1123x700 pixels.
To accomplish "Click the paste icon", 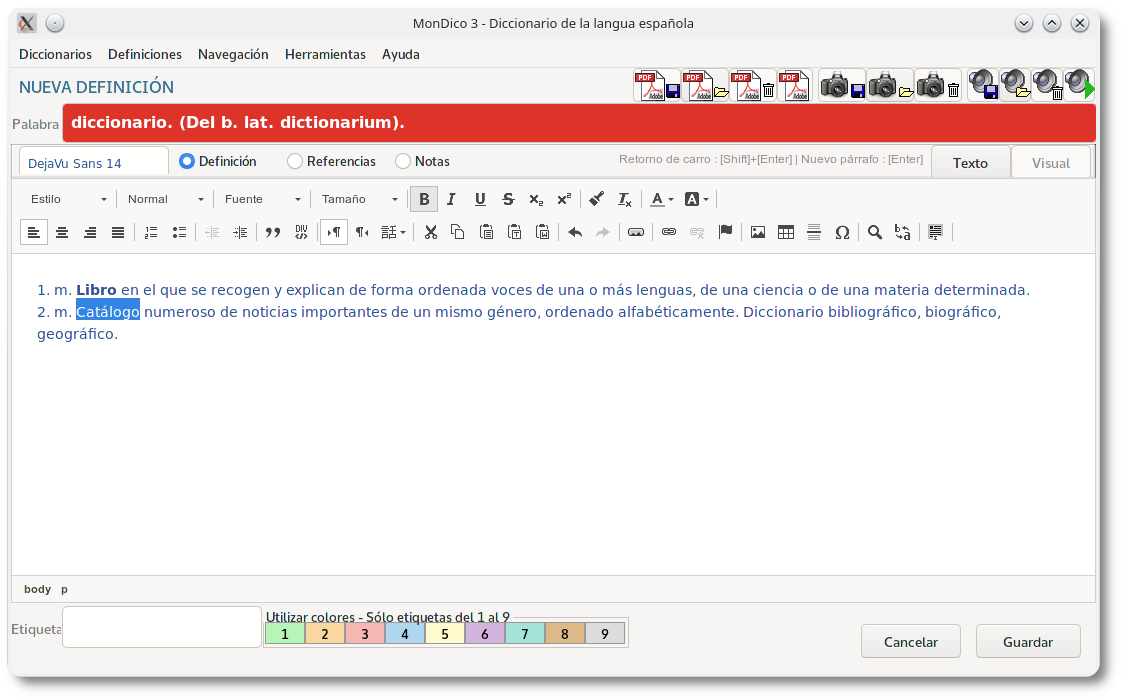I will [486, 232].
